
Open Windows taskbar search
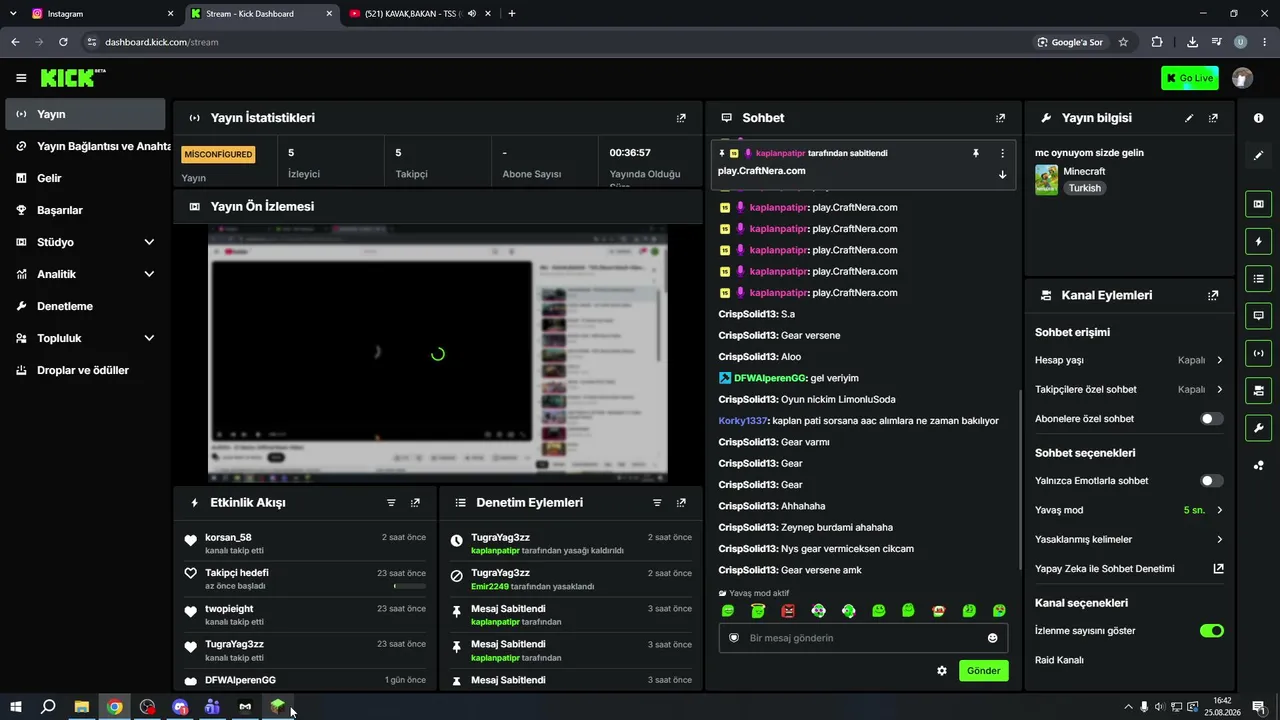click(x=48, y=707)
